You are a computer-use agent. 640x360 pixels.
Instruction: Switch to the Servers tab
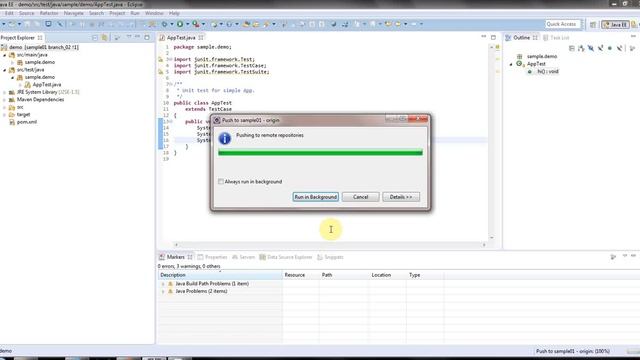(x=243, y=257)
